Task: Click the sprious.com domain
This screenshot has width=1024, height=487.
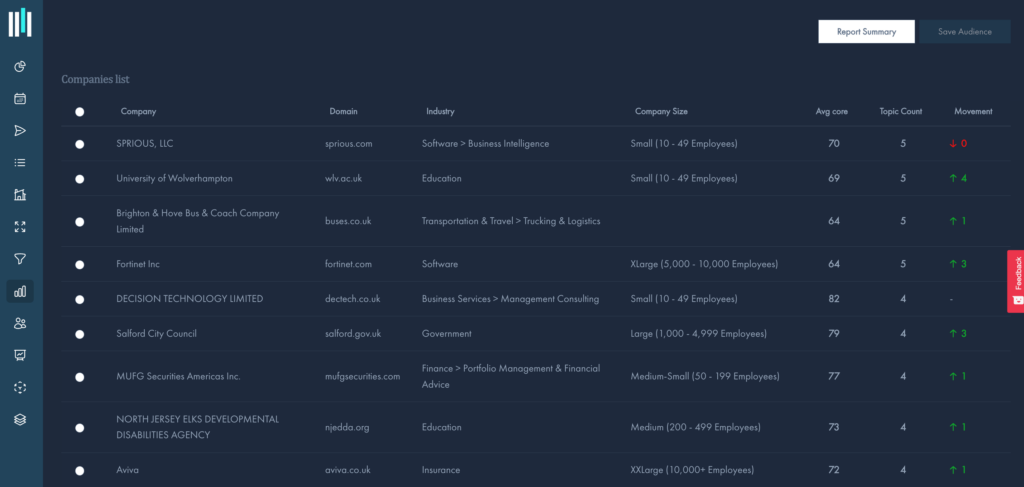Action: [349, 144]
